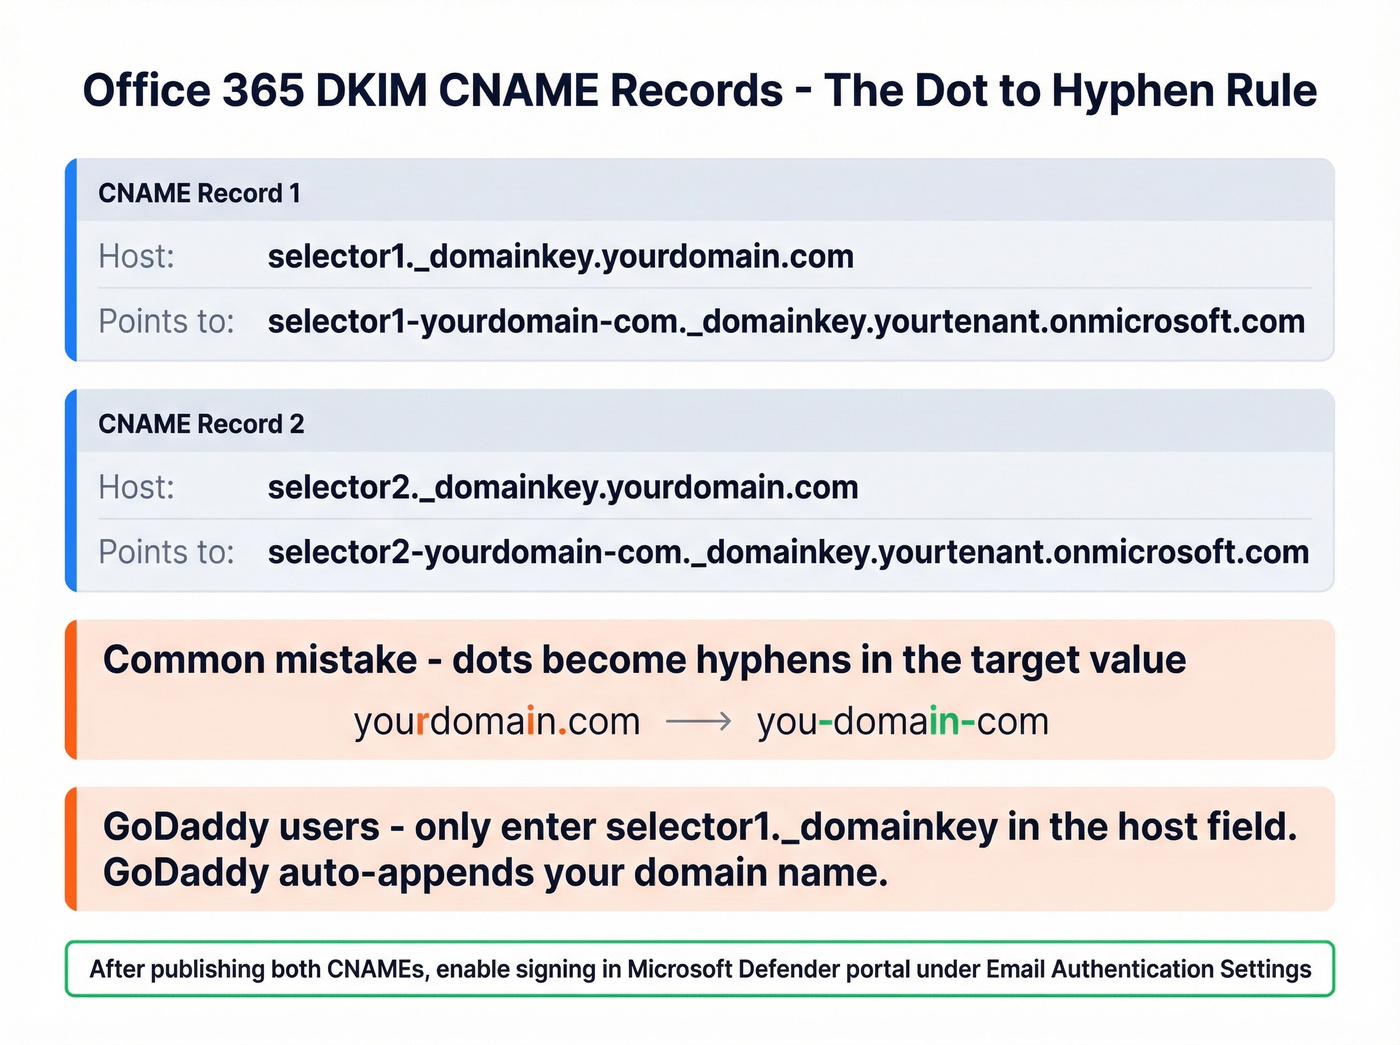This screenshot has height=1045, width=1400.
Task: Click the your-domain-com converted example text
Action: pos(901,720)
